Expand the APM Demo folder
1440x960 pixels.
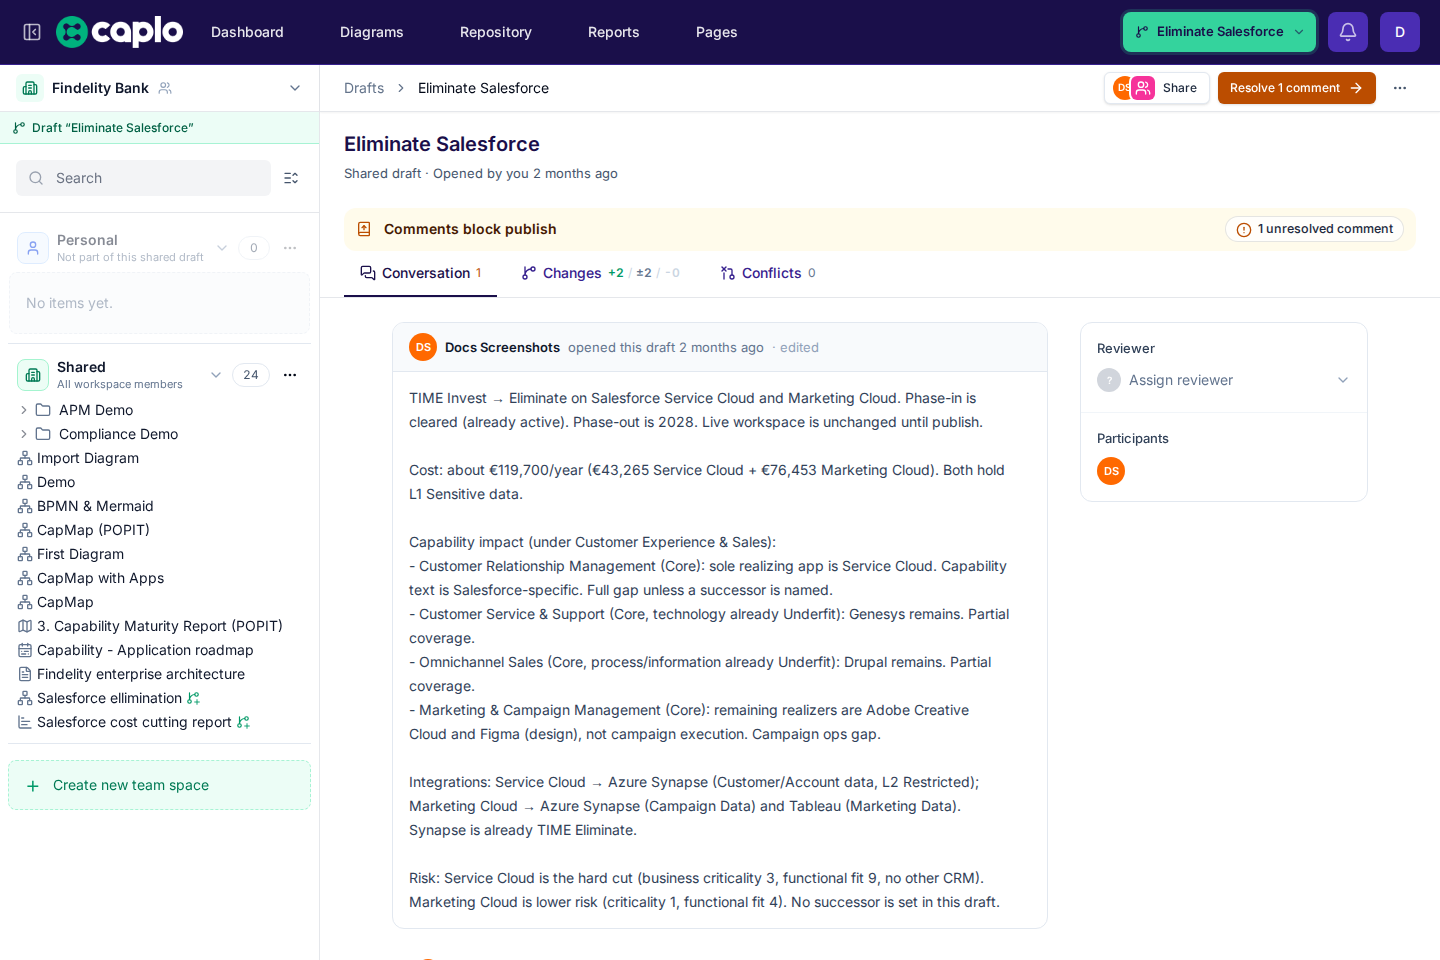(x=24, y=410)
